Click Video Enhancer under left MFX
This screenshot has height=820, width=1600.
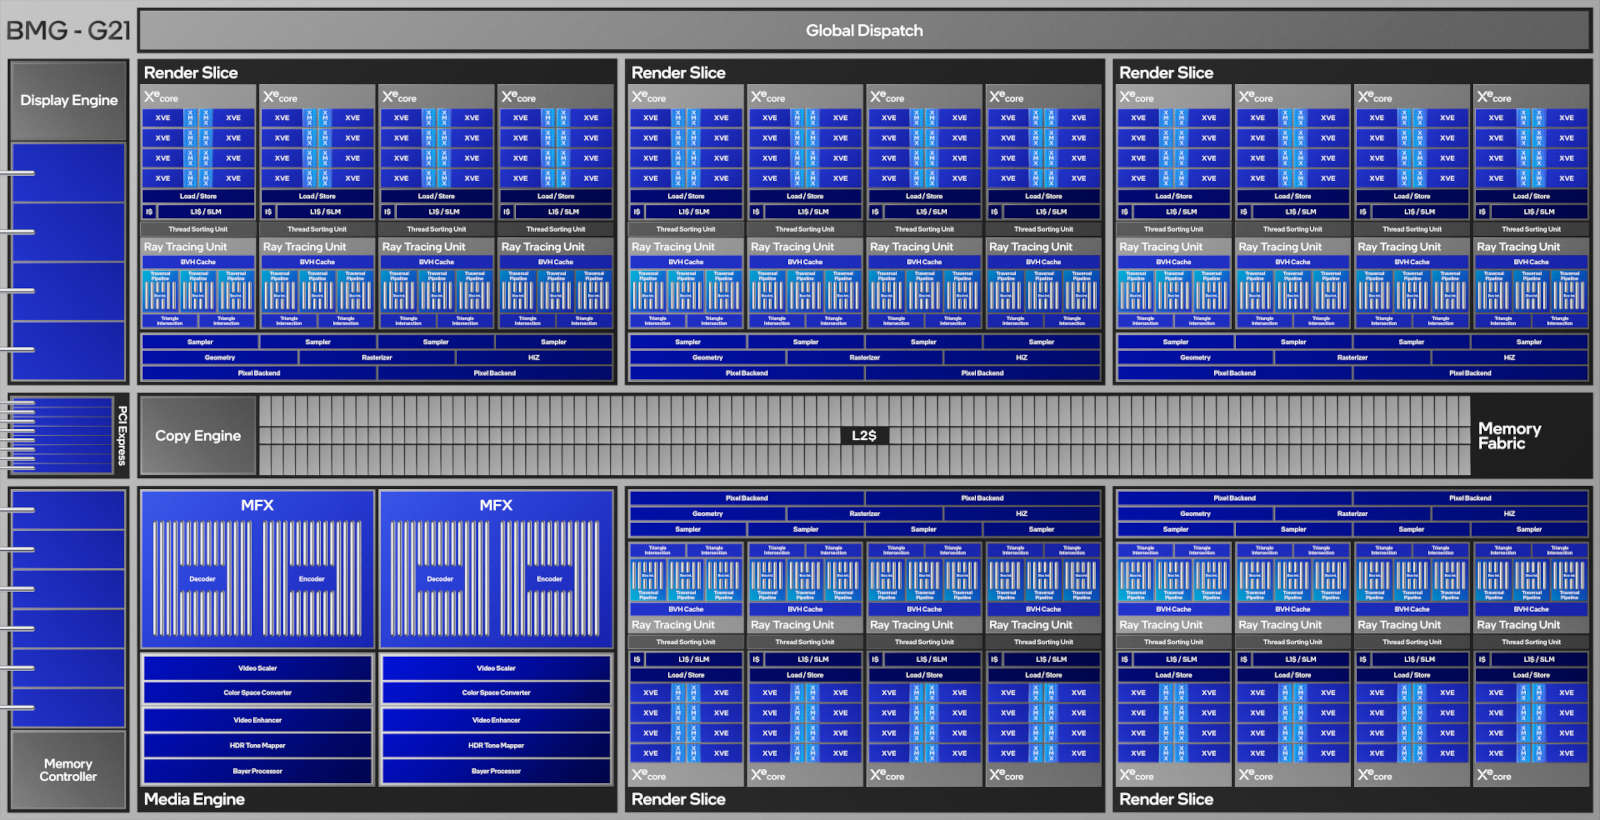click(x=257, y=720)
